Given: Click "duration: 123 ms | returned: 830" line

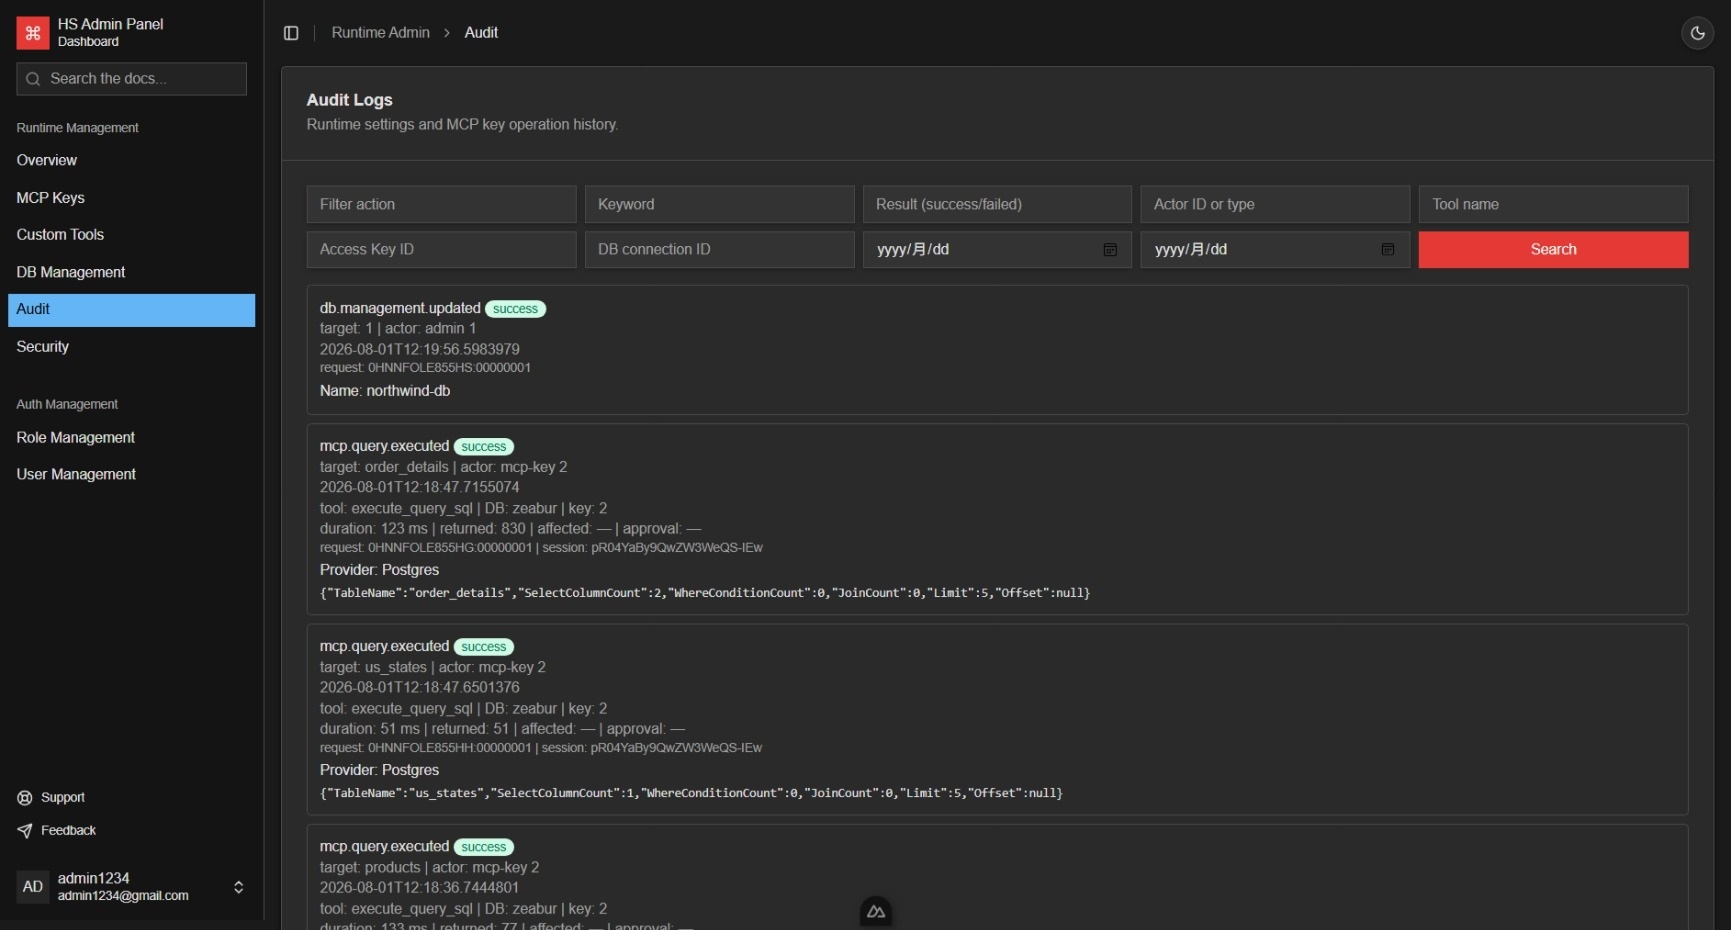Looking at the screenshot, I should (510, 529).
